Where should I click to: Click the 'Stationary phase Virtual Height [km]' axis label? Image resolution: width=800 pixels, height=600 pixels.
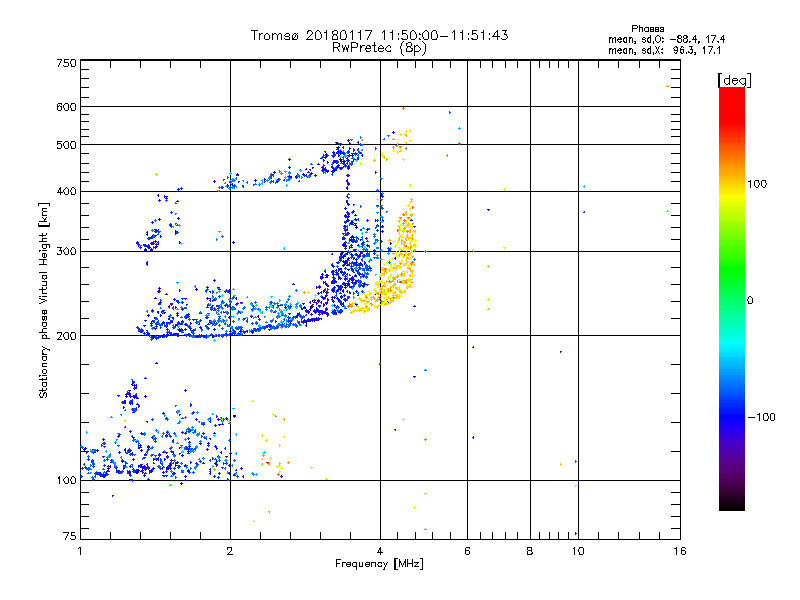44,300
